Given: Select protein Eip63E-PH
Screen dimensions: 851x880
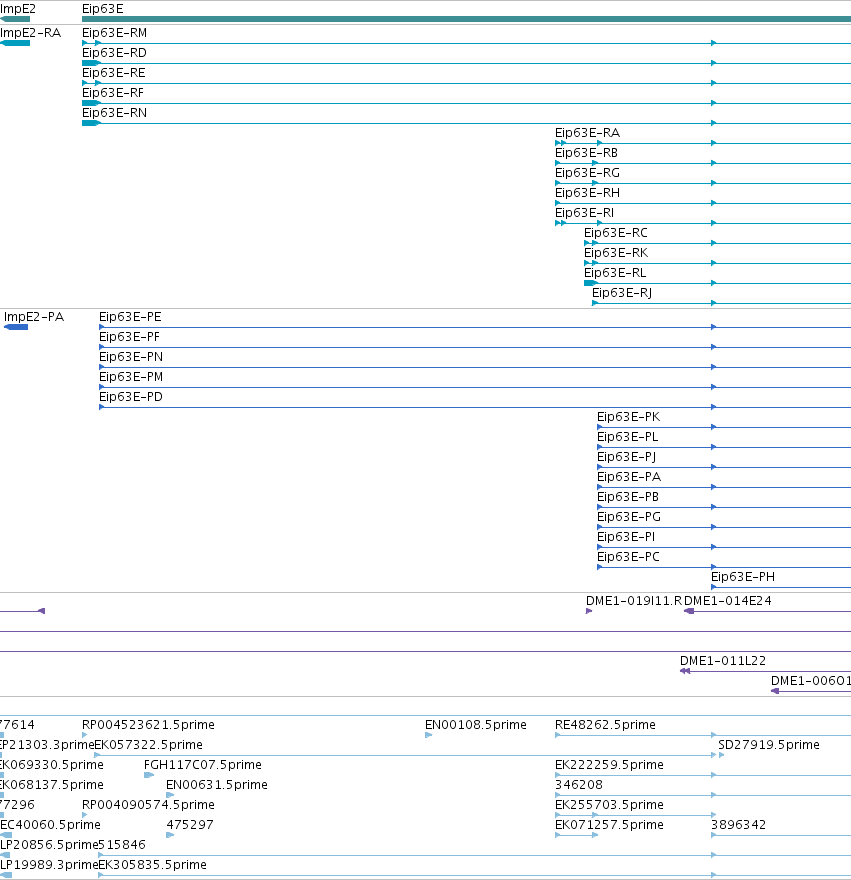Looking at the screenshot, I should [x=743, y=577].
